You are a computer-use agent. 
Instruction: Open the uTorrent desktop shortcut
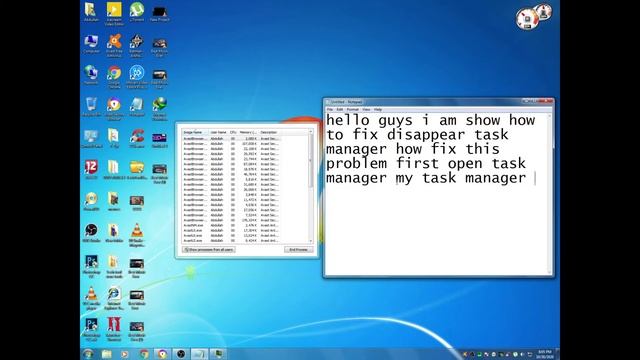point(137,11)
